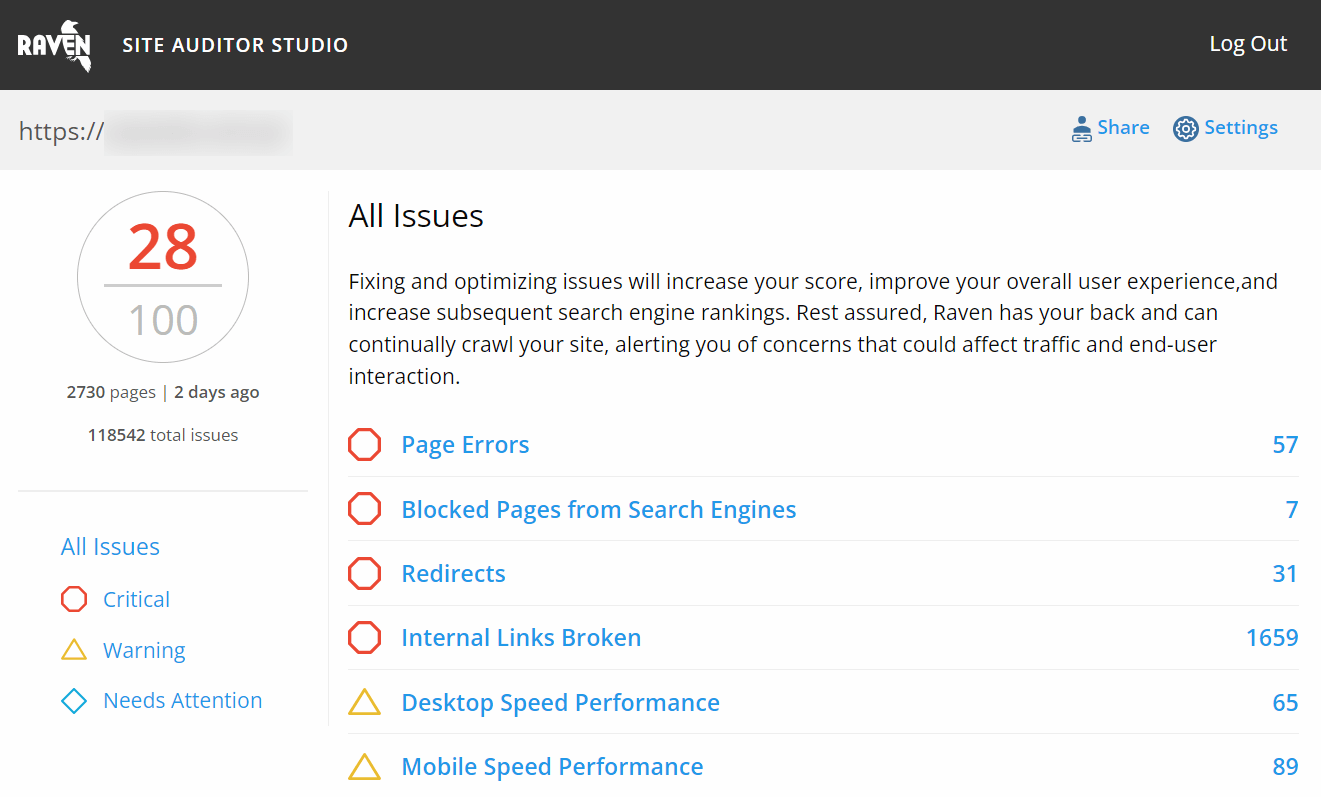1321x797 pixels.
Task: Click red octagon beside Internal Links Broken
Action: click(364, 638)
